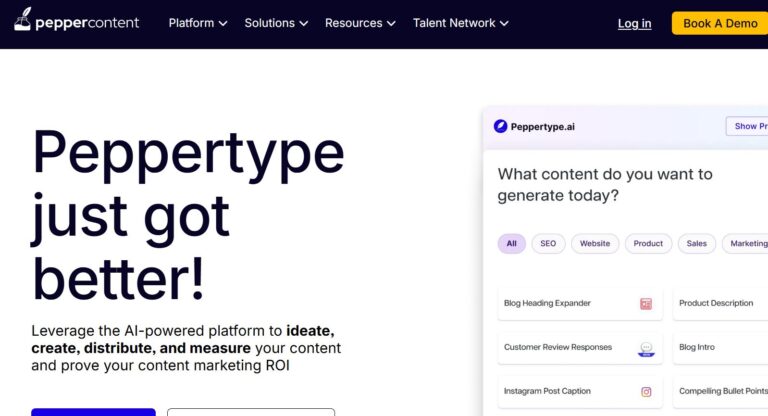Select the Product filter chip
The width and height of the screenshot is (768, 416).
pyautogui.click(x=648, y=244)
